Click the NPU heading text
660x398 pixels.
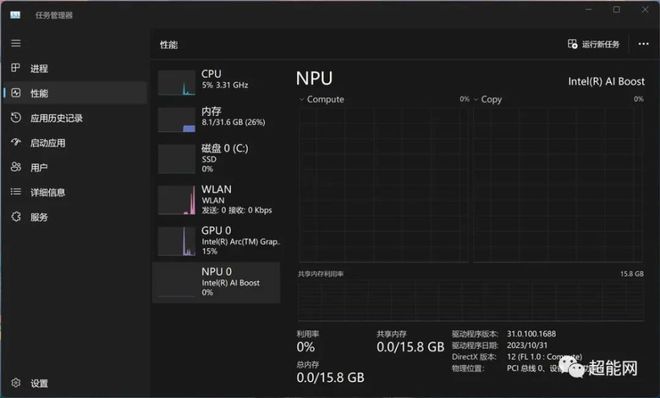point(314,78)
